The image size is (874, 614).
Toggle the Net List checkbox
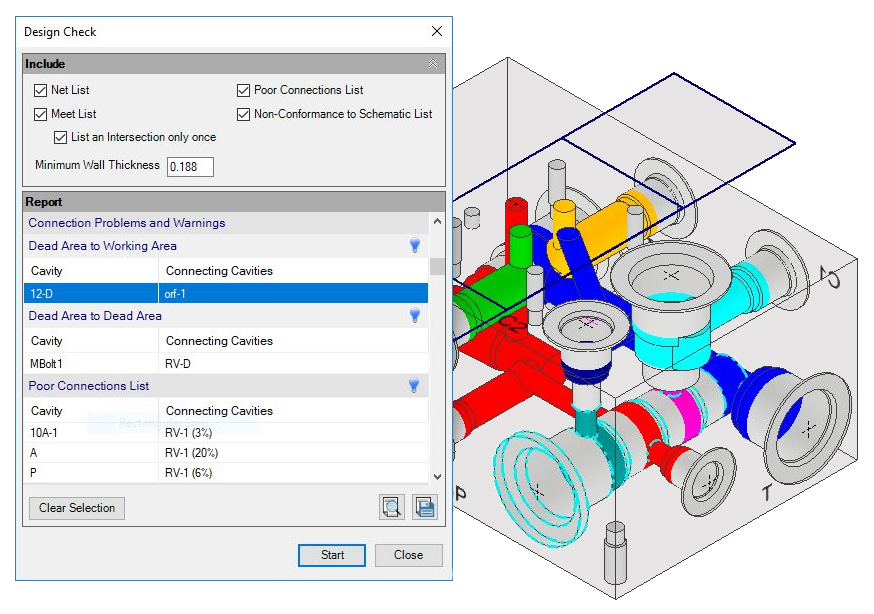click(x=41, y=91)
